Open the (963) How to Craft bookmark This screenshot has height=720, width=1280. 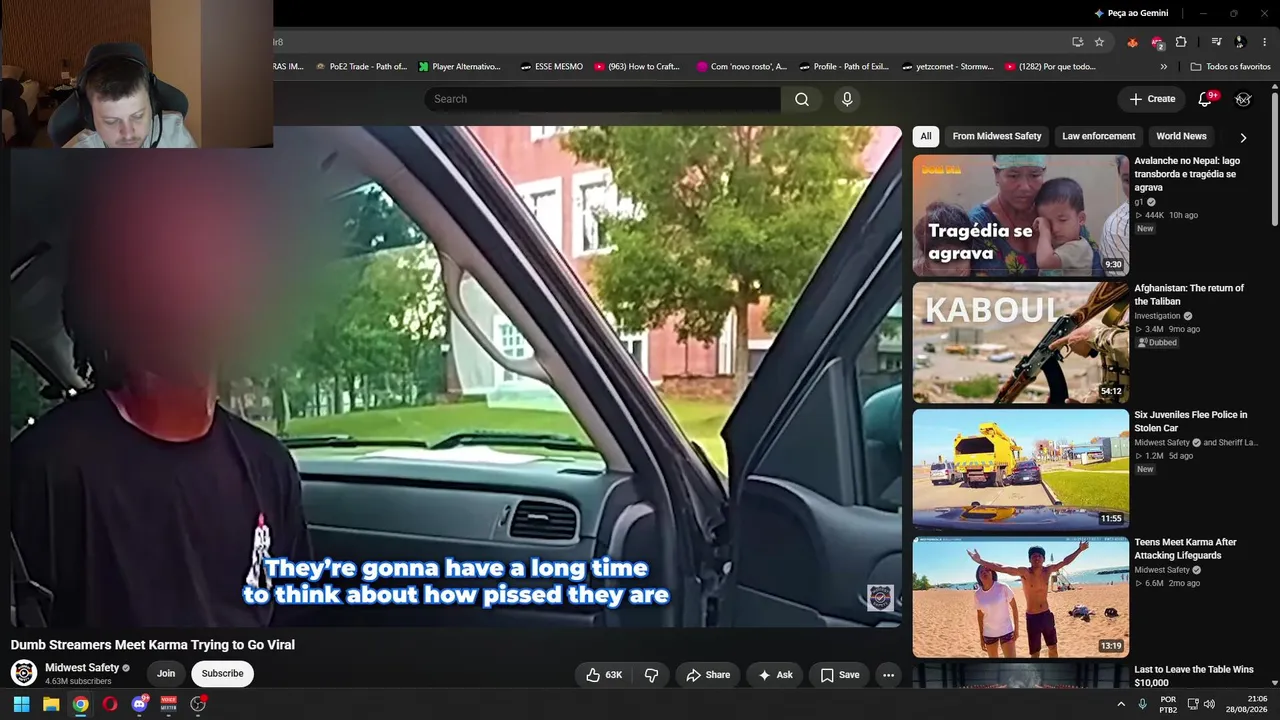[x=637, y=67]
